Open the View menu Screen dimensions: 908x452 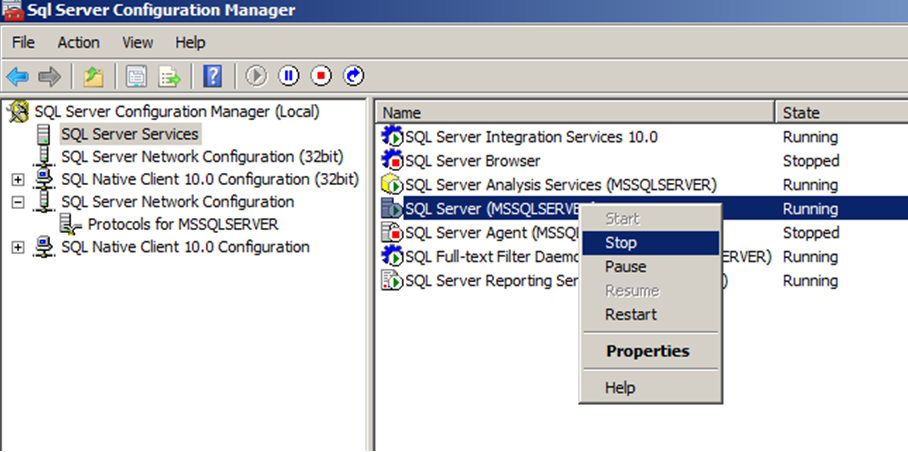coord(137,42)
